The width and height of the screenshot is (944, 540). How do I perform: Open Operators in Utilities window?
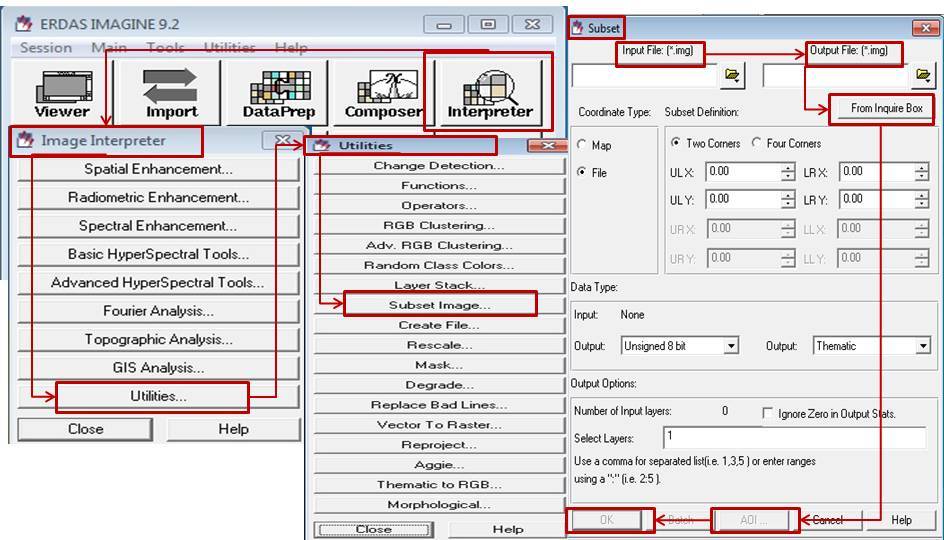(x=439, y=205)
